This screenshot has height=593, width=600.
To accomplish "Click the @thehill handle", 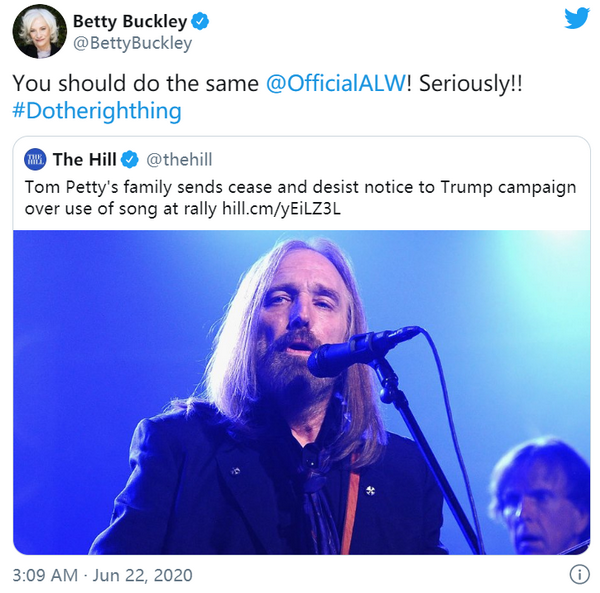I will coord(180,160).
